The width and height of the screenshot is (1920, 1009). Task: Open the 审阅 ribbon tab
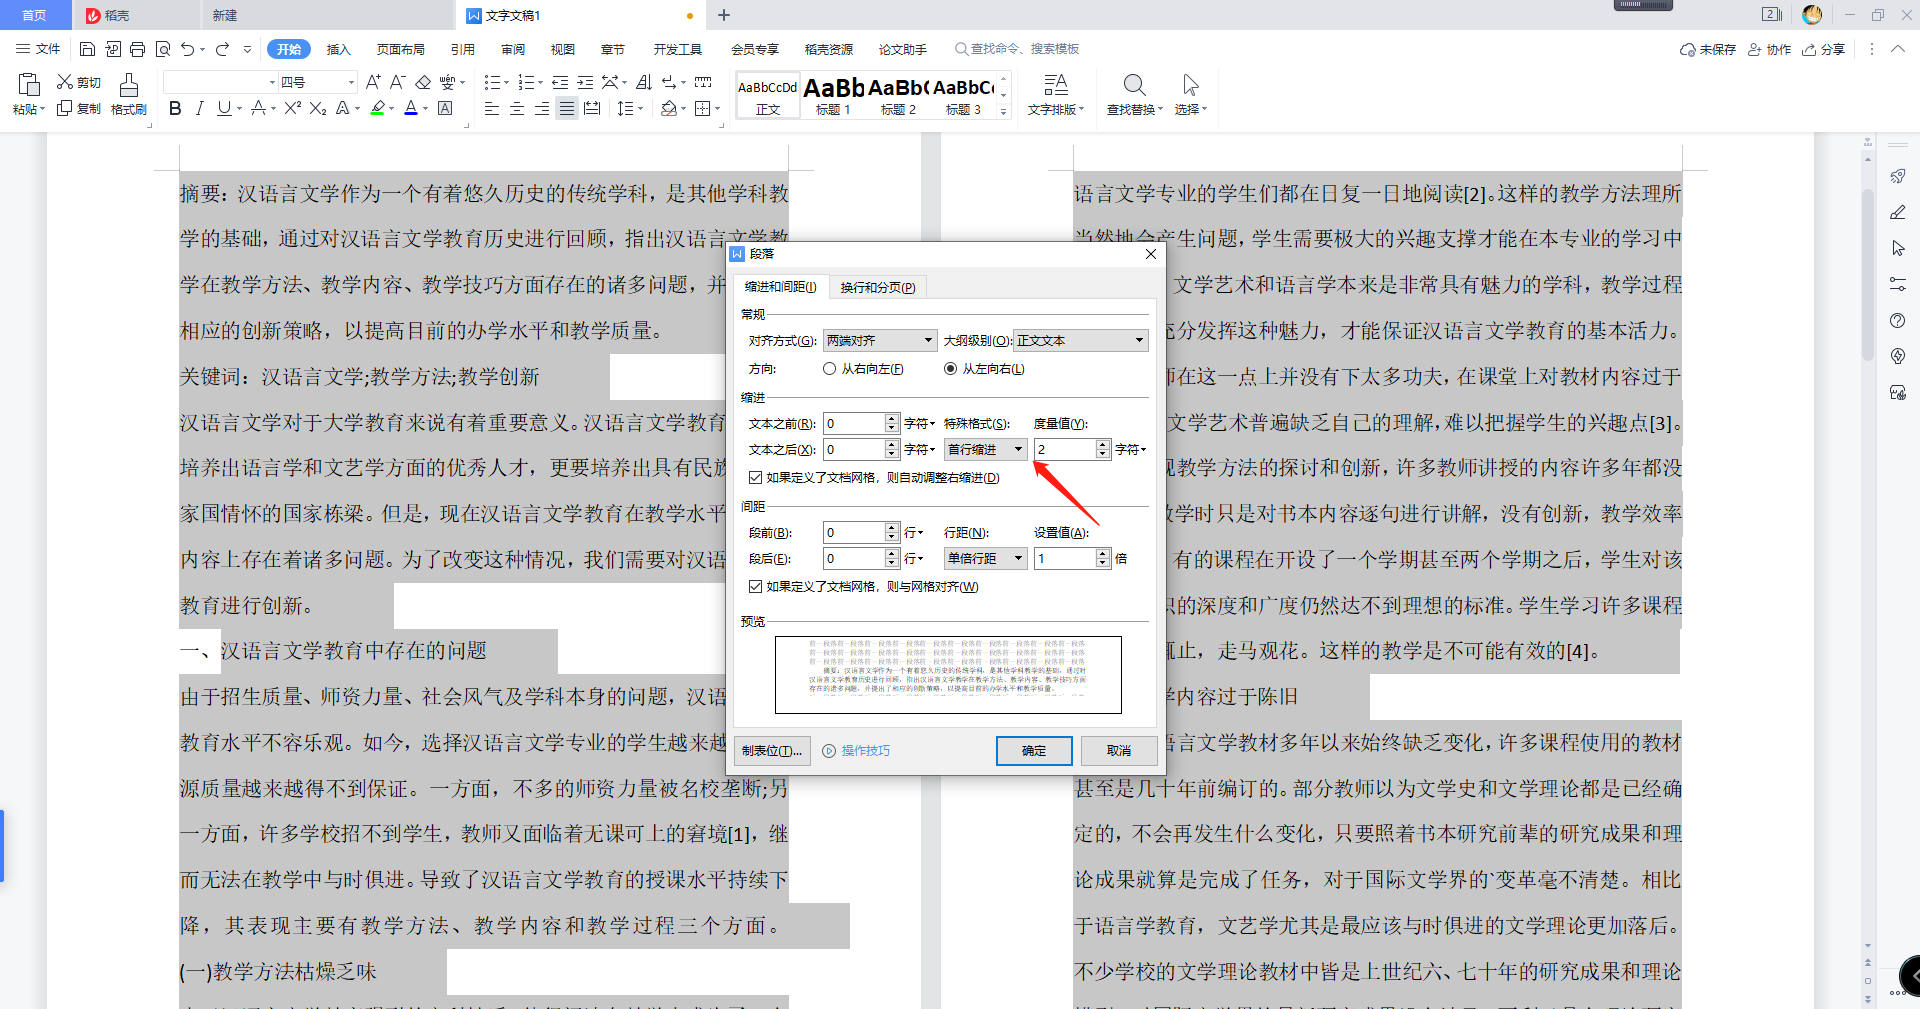(513, 49)
